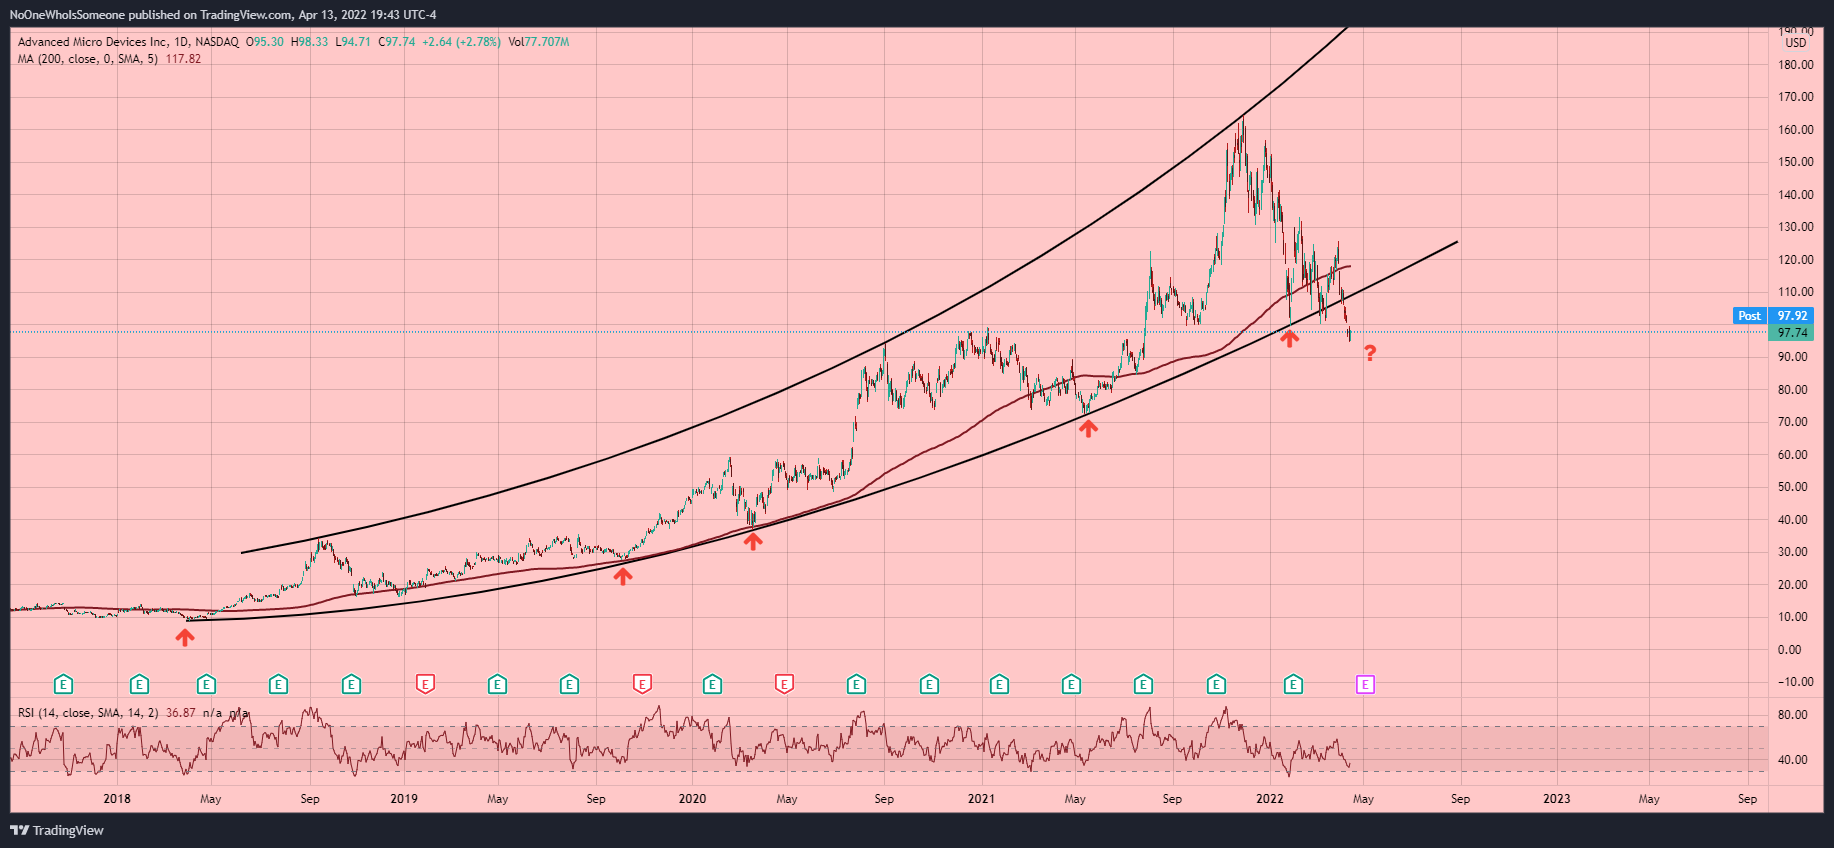Click the green earnings marker nearest the 2021 label
The image size is (1834, 848).
(x=999, y=685)
